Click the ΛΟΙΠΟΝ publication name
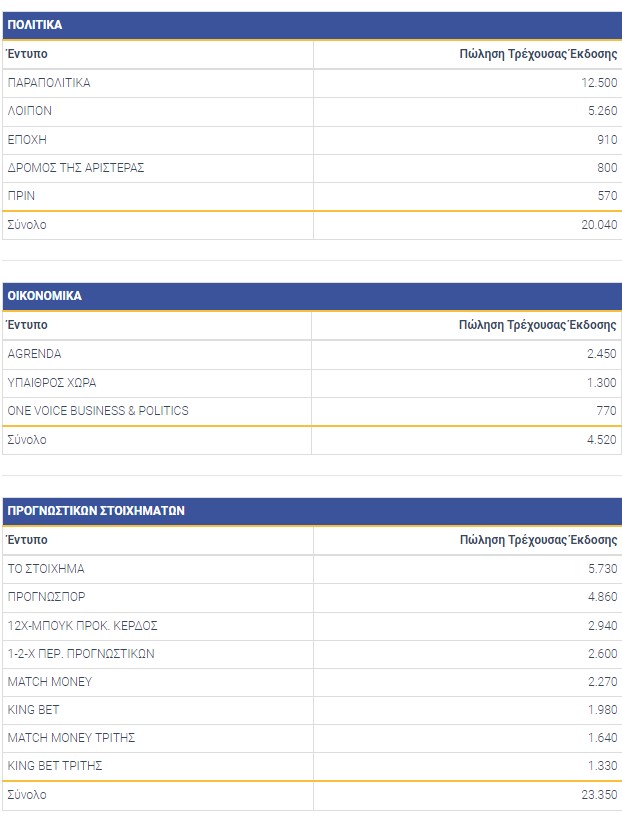Screen dimensions: 622x830 click(x=30, y=111)
